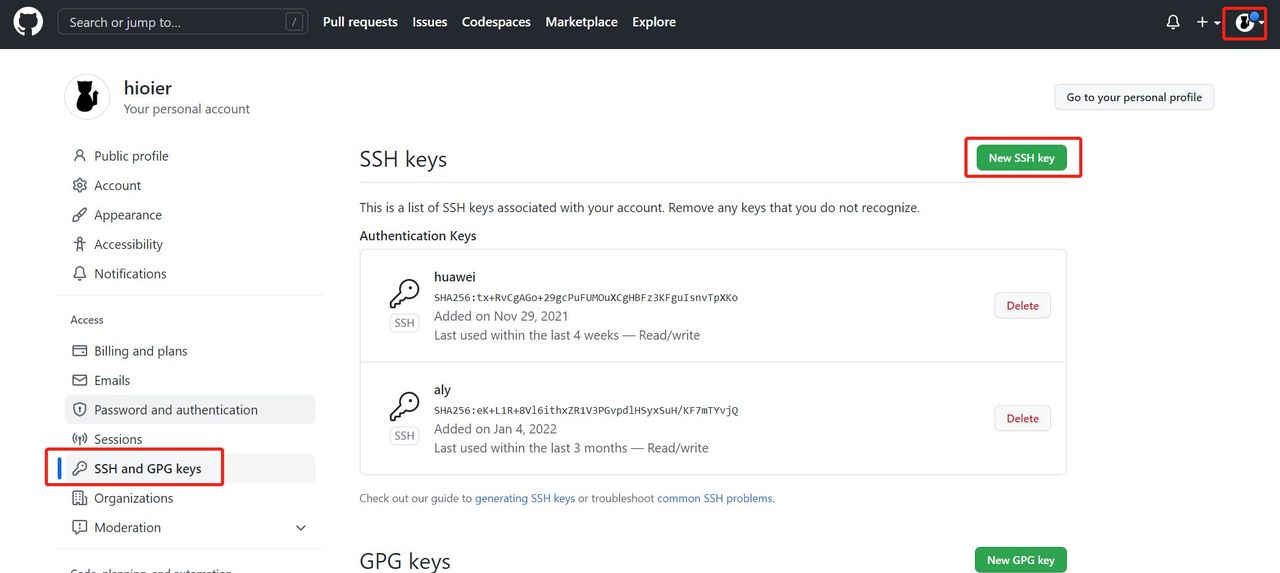Click the Moderation report icon
Viewport: 1280px width, 573px height.
[x=80, y=527]
